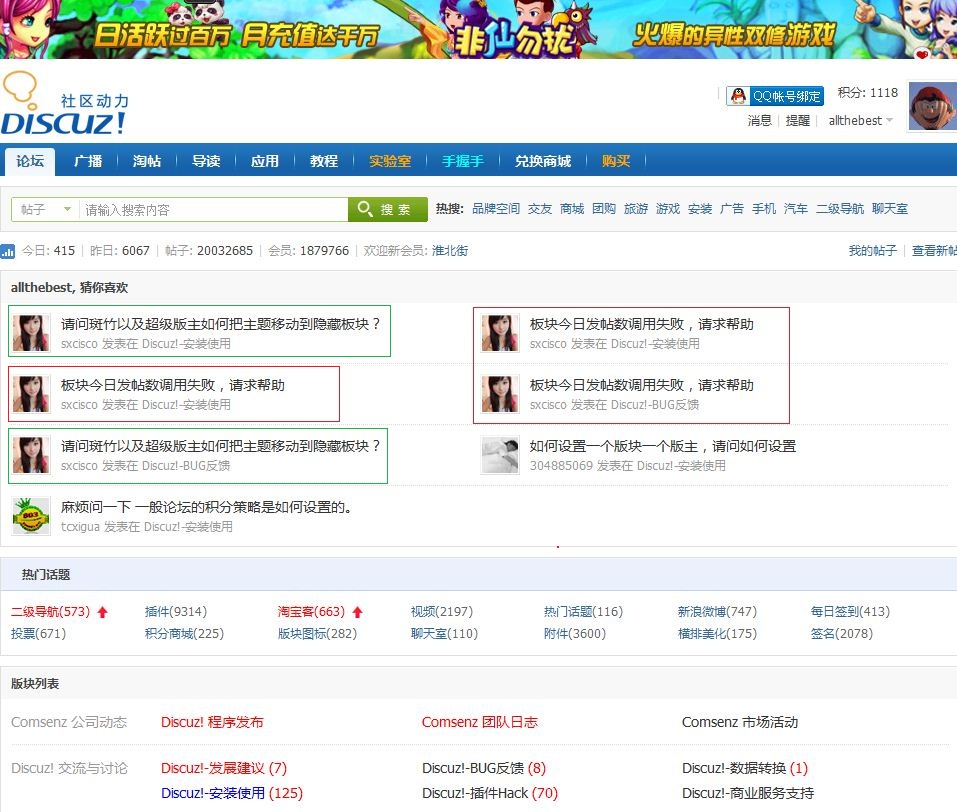Open the Discuz! 程序发布 board
The width and height of the screenshot is (957, 812).
(x=212, y=722)
